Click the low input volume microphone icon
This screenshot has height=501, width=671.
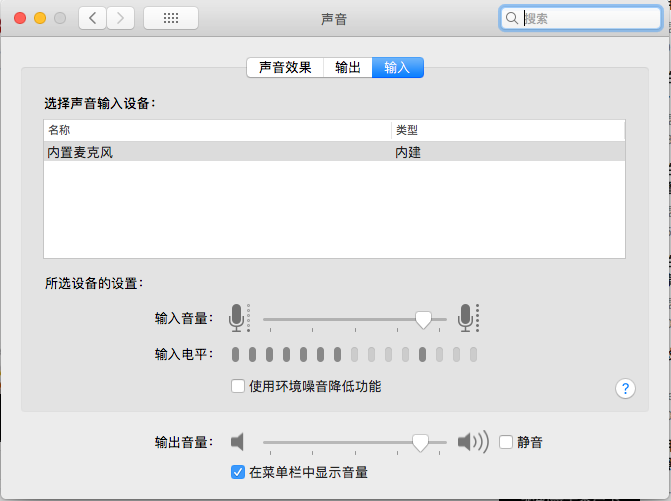click(x=236, y=317)
